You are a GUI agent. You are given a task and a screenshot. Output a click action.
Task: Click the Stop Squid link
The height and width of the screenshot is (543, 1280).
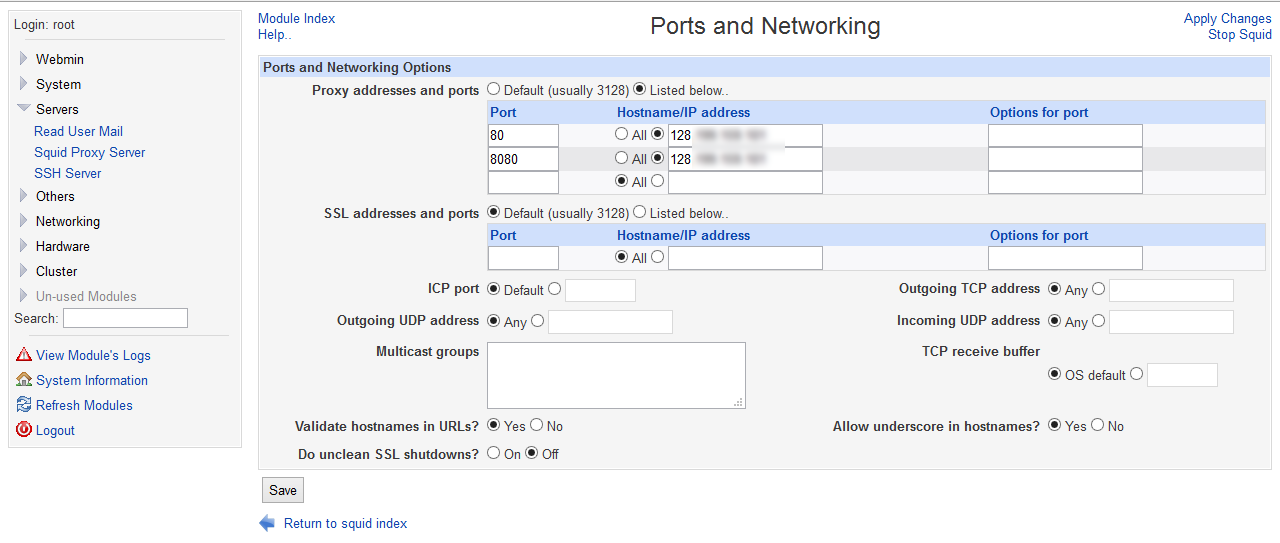tap(1239, 34)
